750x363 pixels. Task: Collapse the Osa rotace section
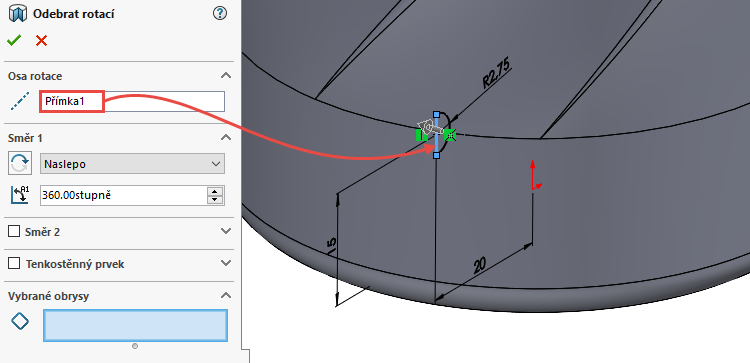[226, 76]
